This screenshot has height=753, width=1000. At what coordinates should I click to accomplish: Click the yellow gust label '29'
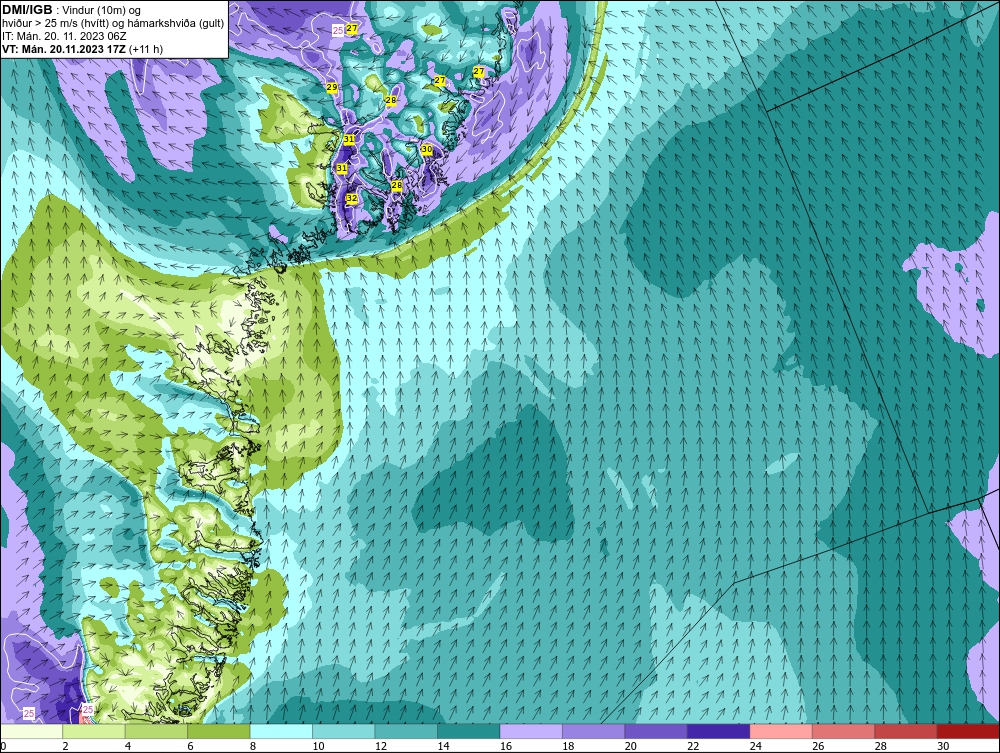tap(332, 87)
